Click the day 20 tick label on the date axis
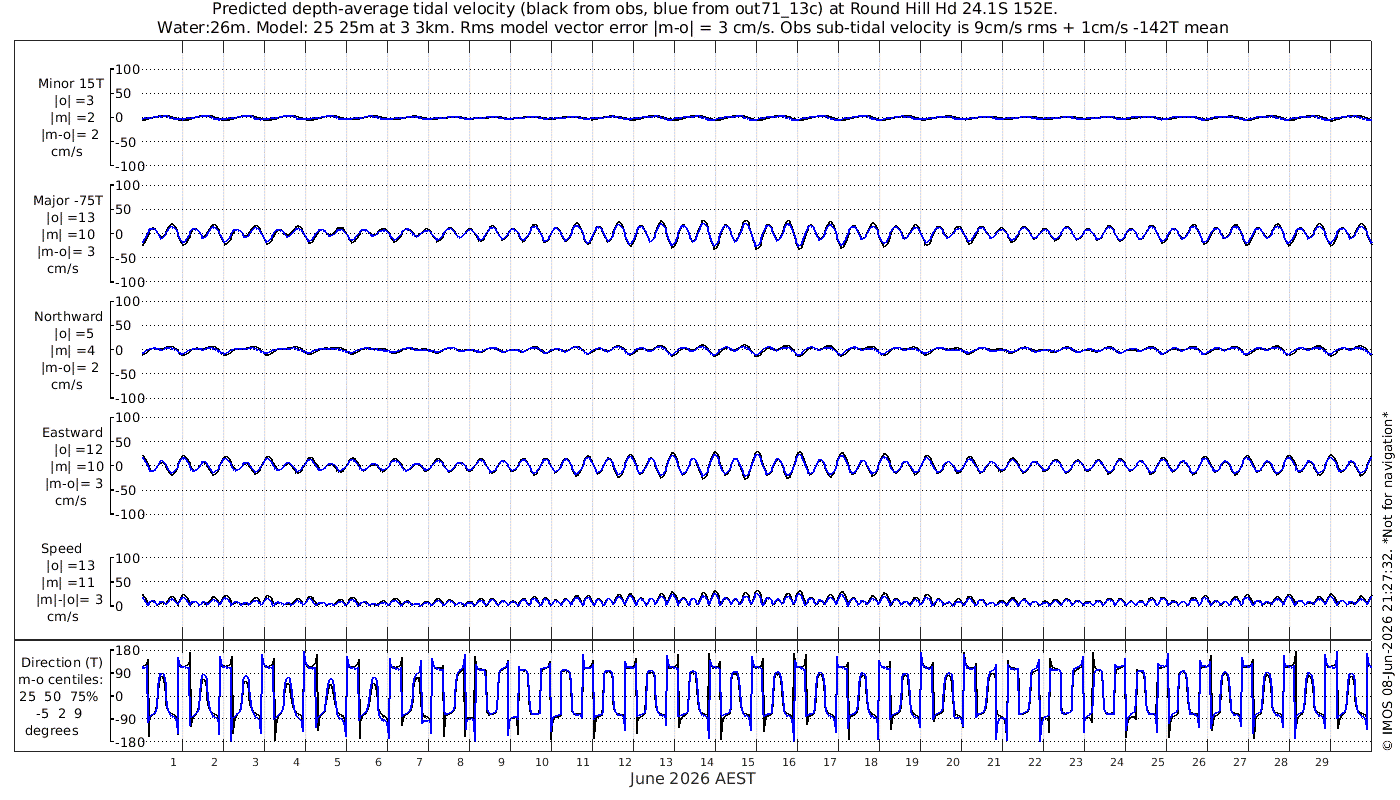 (x=952, y=762)
